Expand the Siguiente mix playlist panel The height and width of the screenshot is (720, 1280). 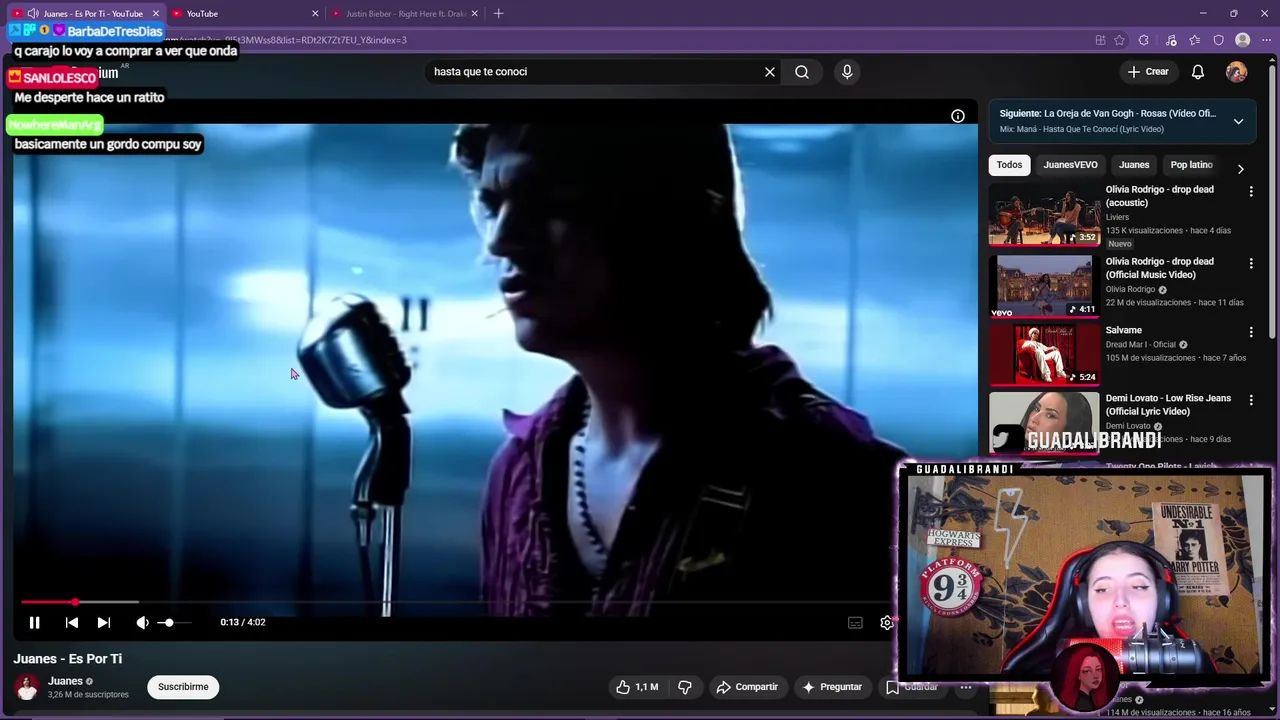point(1238,121)
